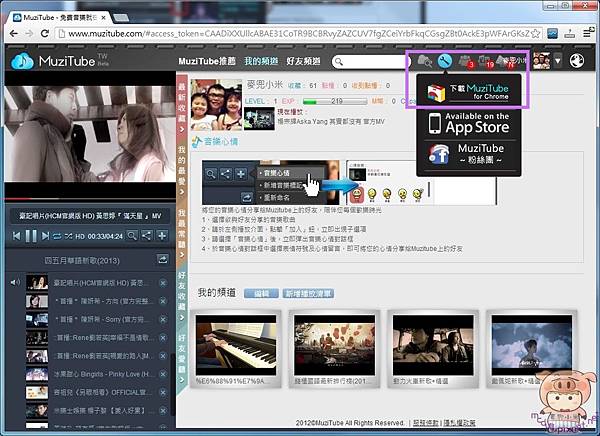Switch to the MuziTube推薦 tab
The image size is (600, 436).
click(x=207, y=61)
